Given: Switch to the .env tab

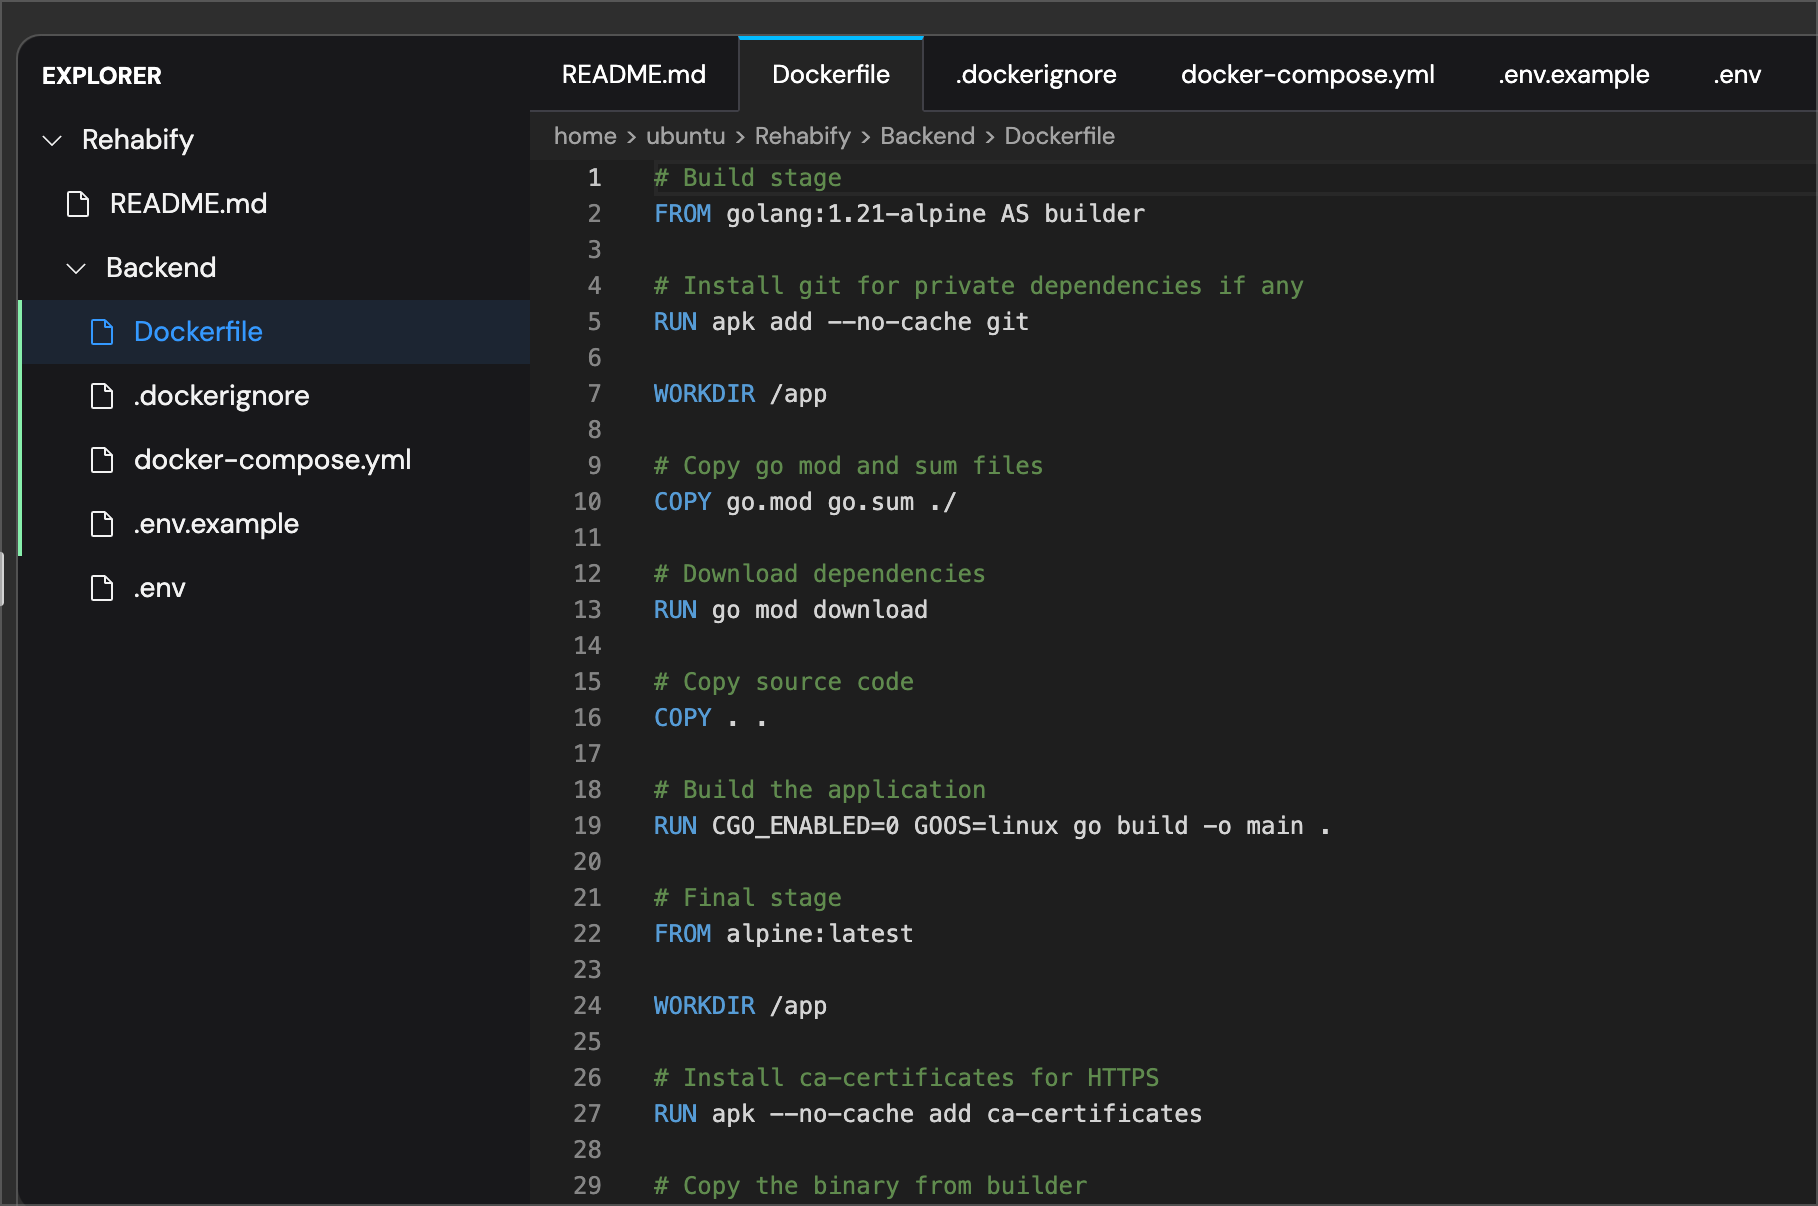Looking at the screenshot, I should point(1737,75).
